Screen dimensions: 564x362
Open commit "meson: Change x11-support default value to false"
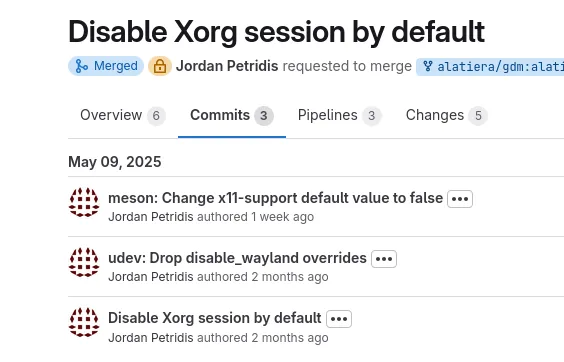276,198
